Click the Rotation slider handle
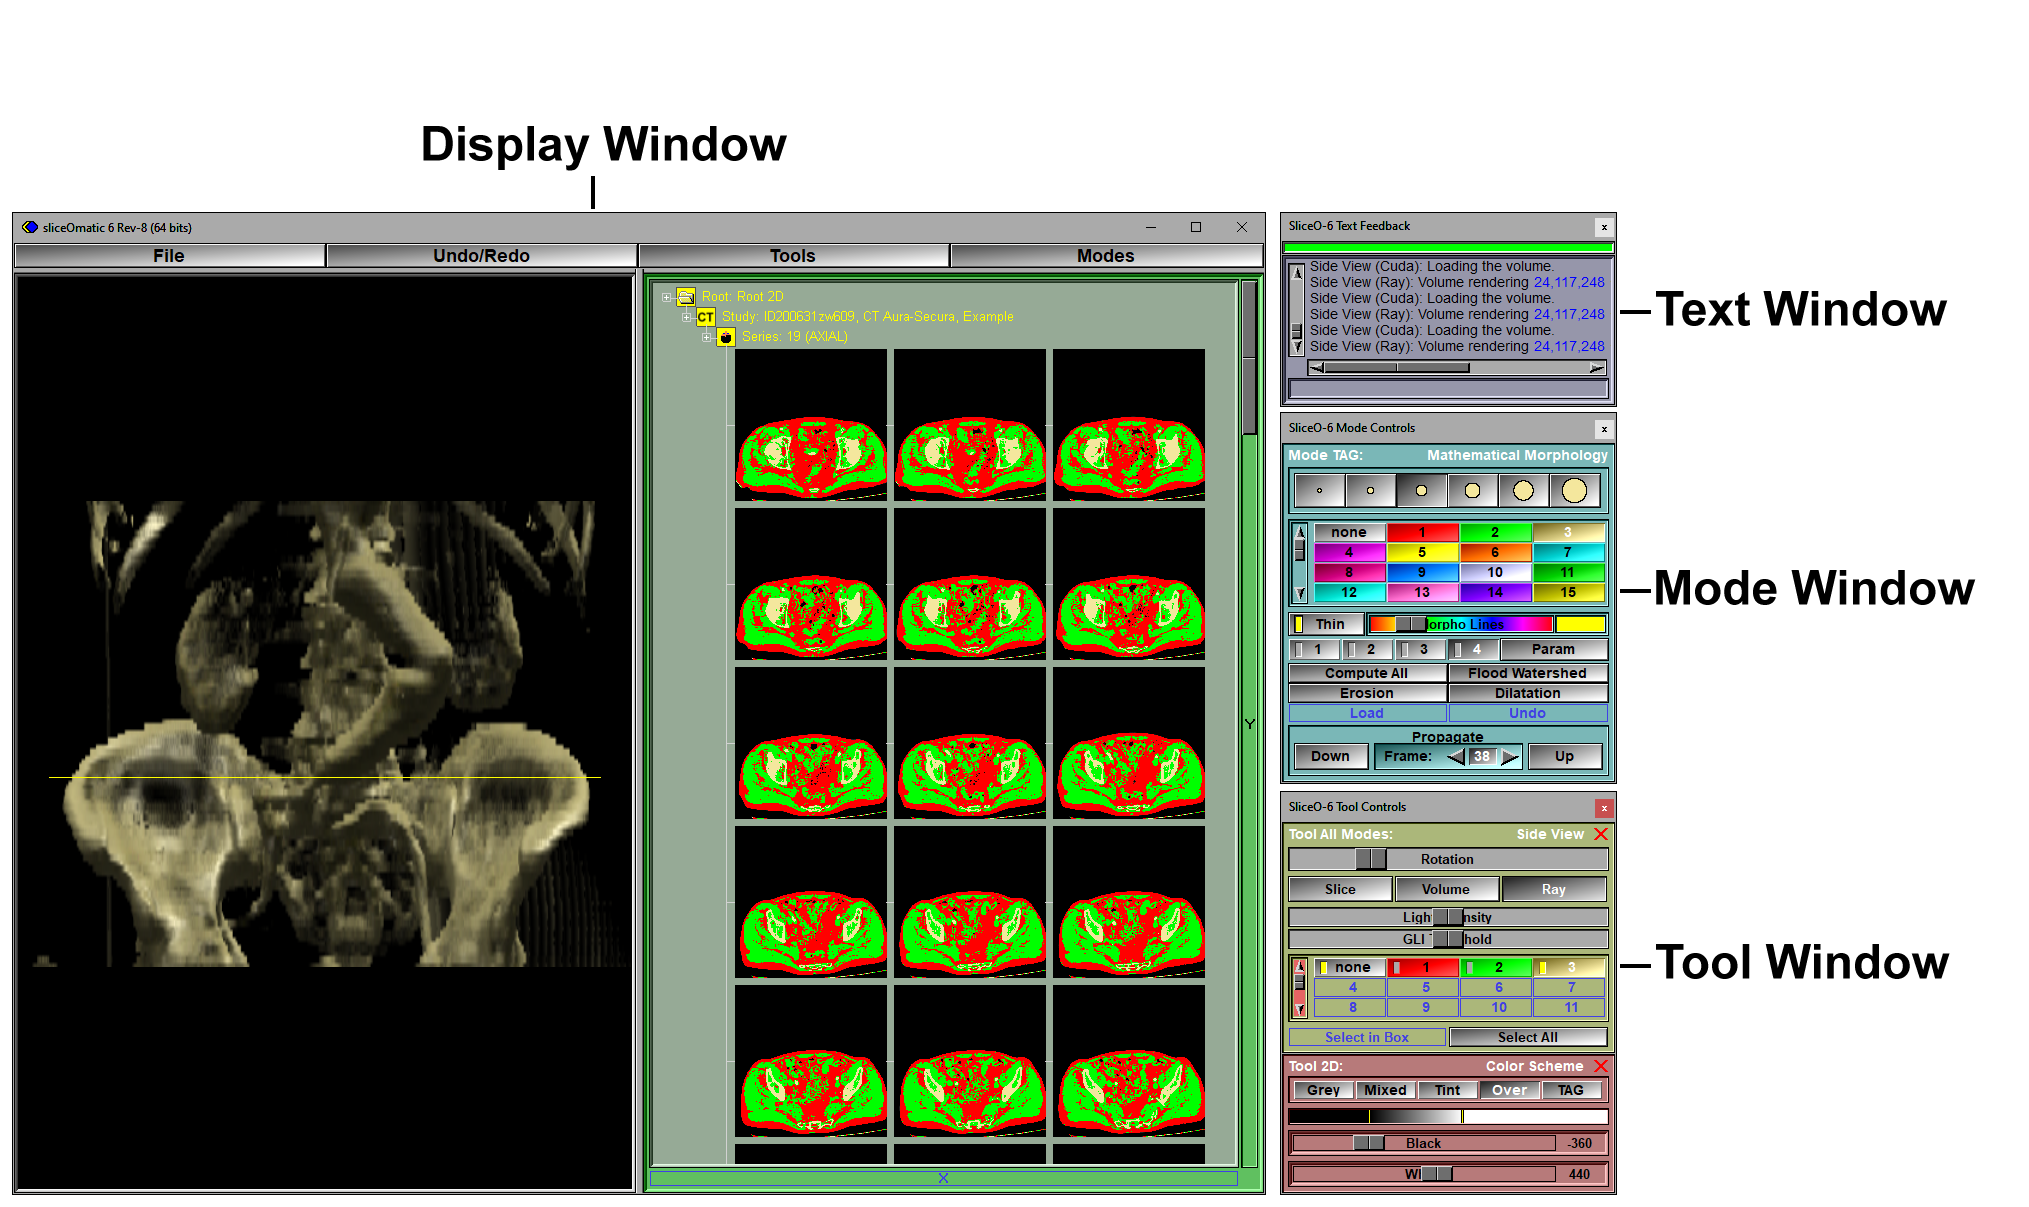This screenshot has height=1207, width=2029. 1371,859
